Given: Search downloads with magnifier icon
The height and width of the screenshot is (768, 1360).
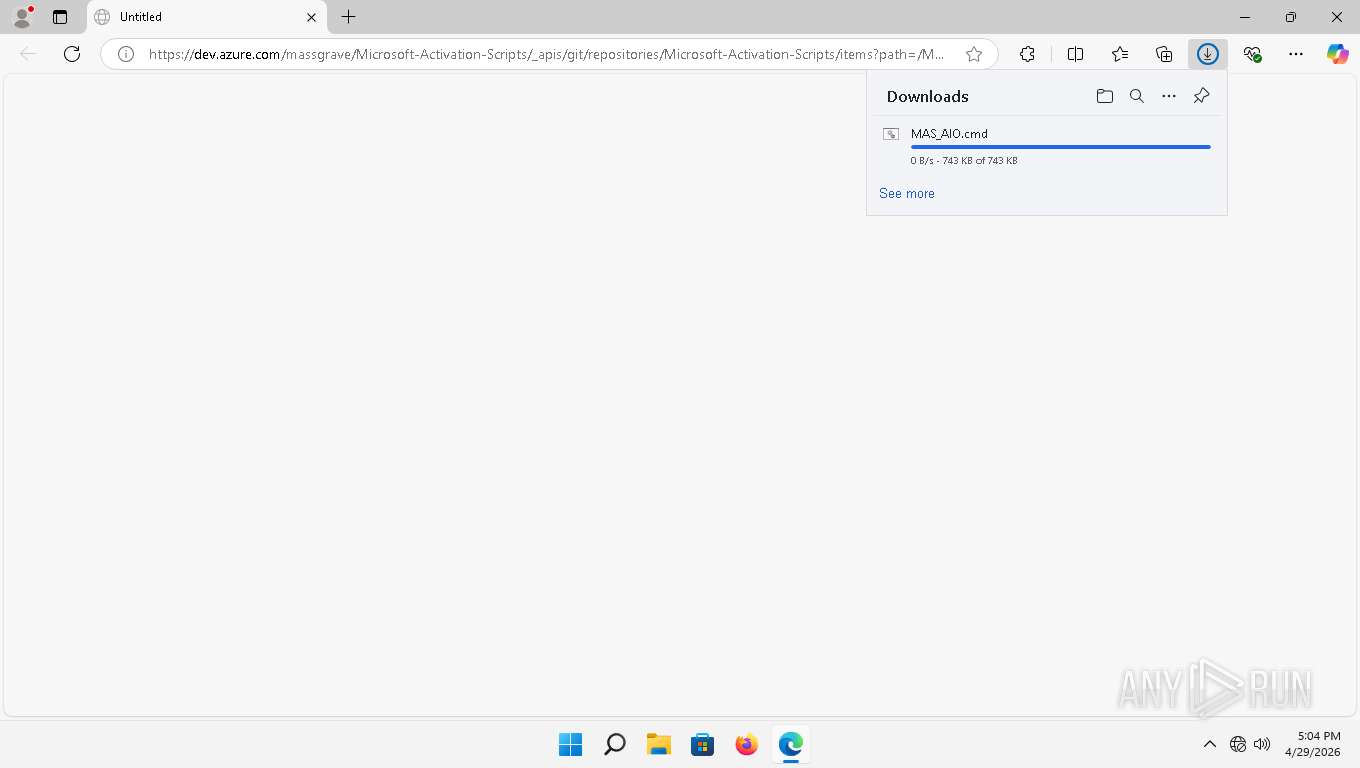Looking at the screenshot, I should point(1137,96).
